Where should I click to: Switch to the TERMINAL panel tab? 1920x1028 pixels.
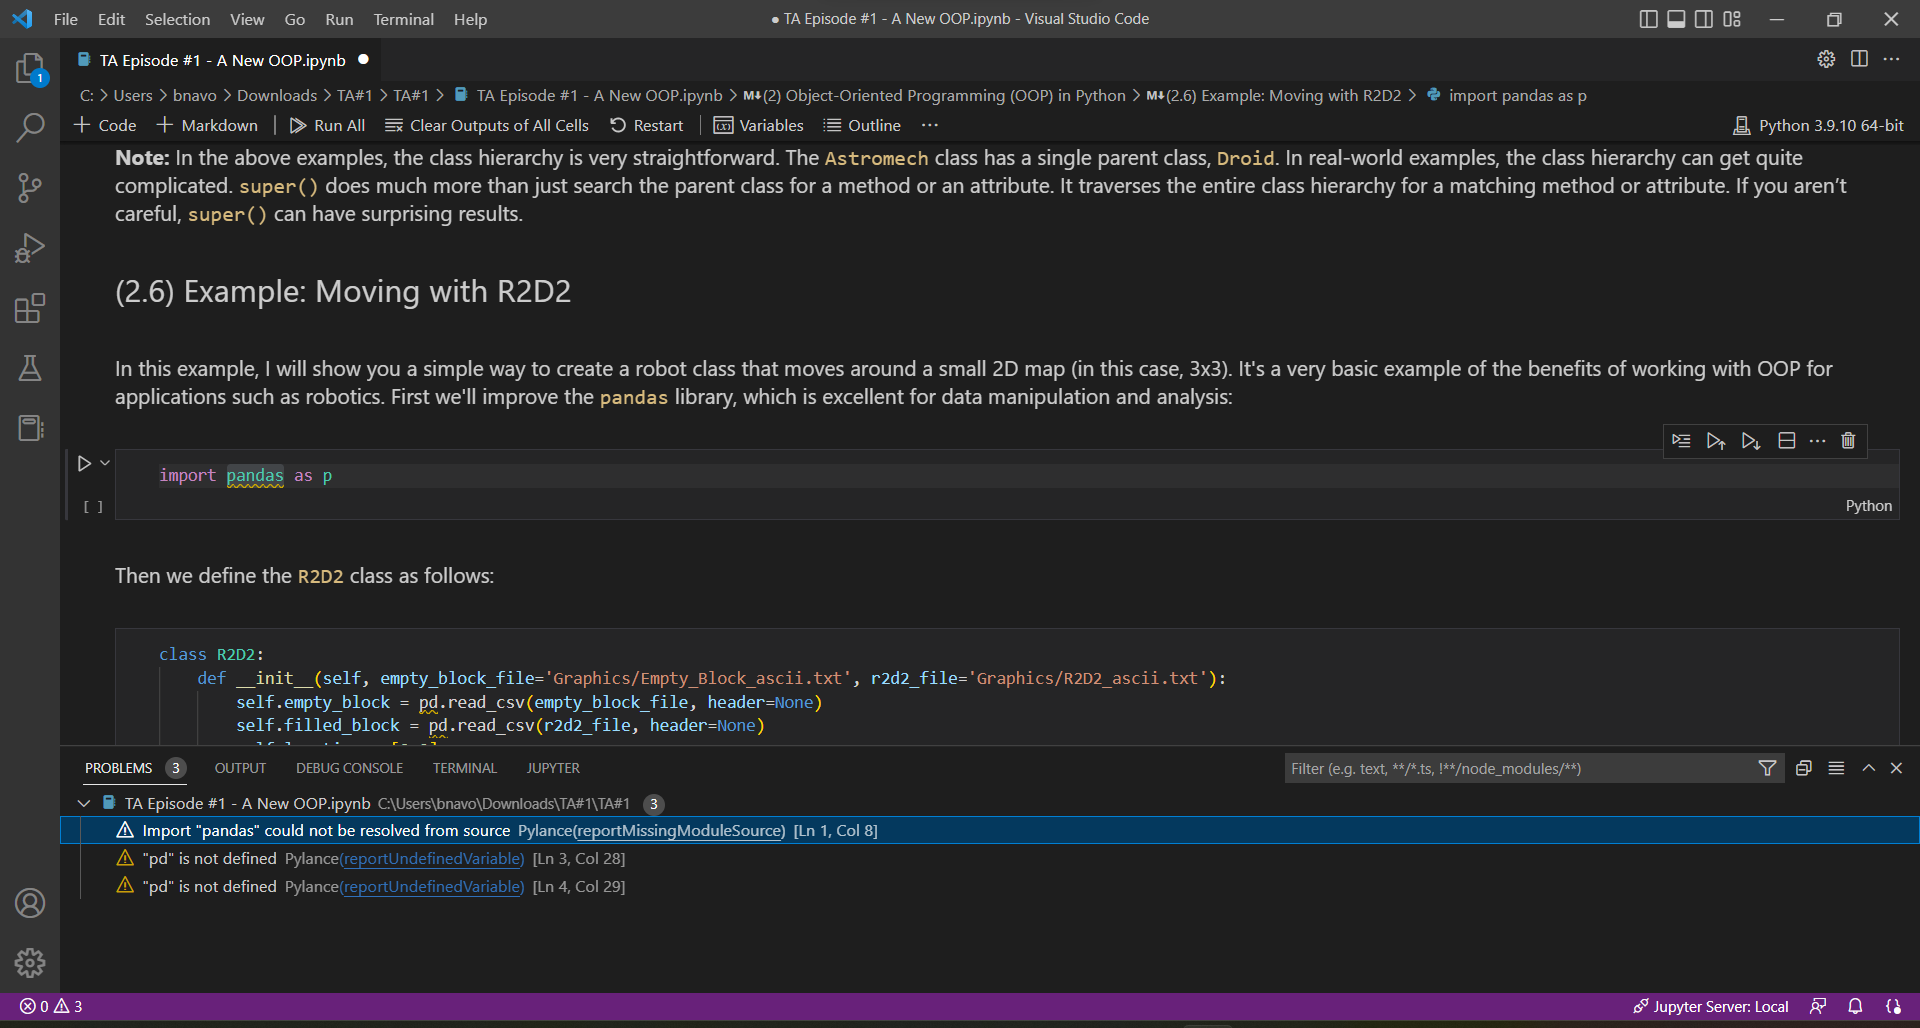[464, 768]
